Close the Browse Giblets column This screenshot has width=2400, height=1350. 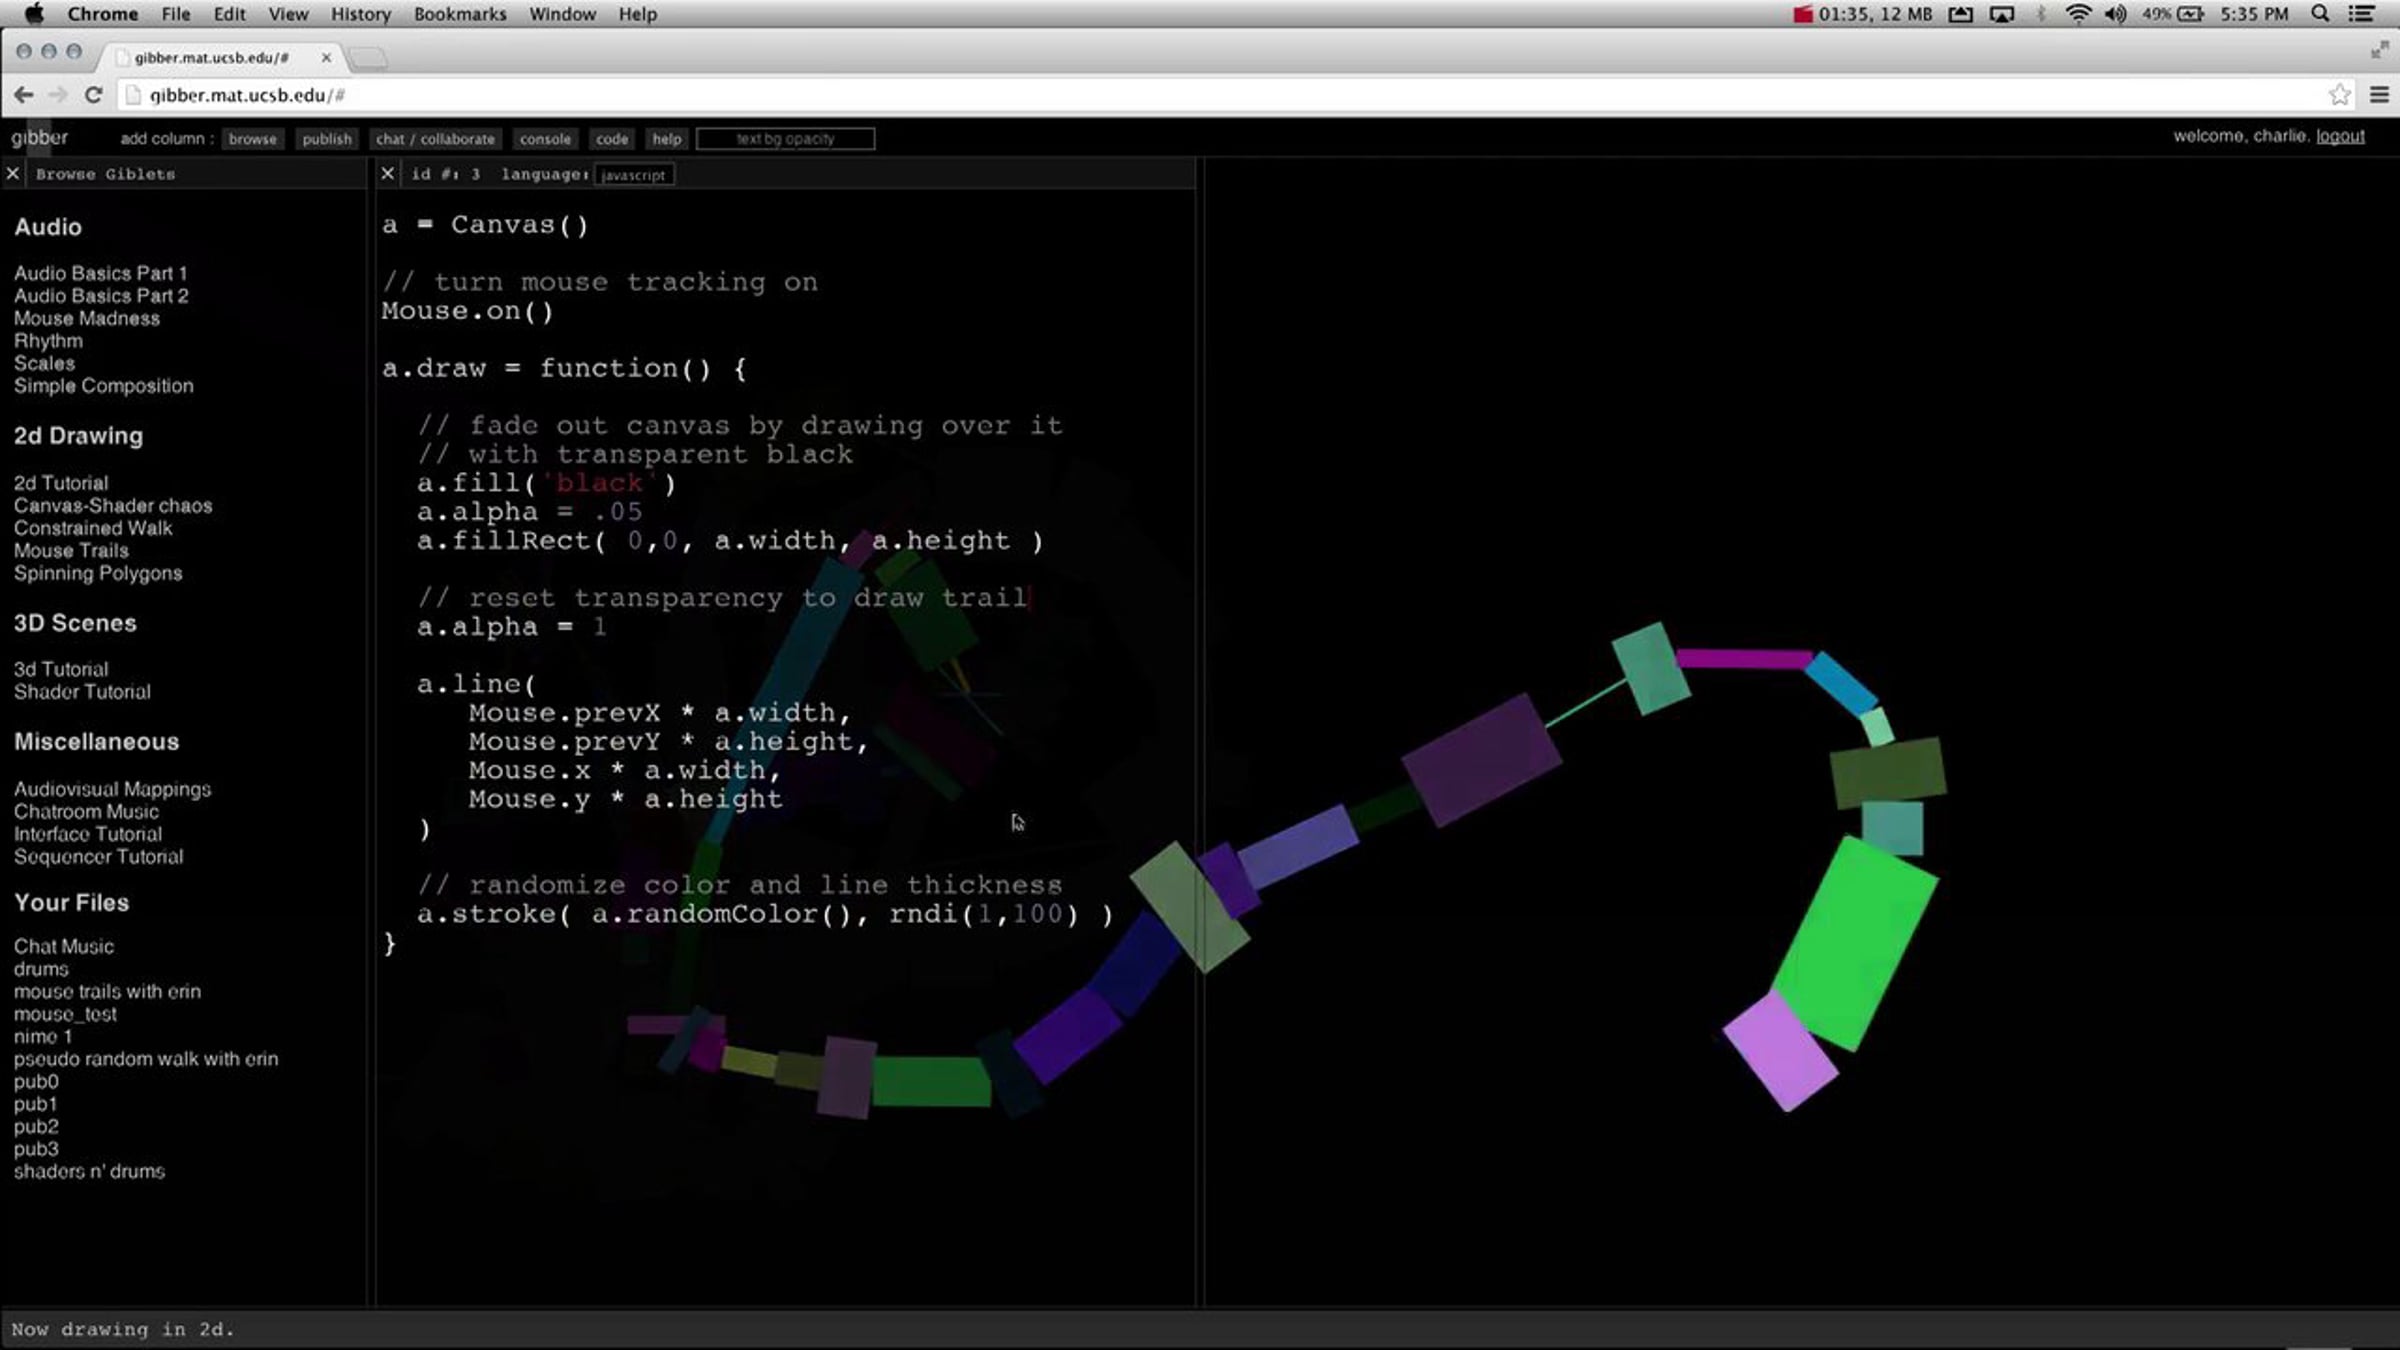point(13,174)
